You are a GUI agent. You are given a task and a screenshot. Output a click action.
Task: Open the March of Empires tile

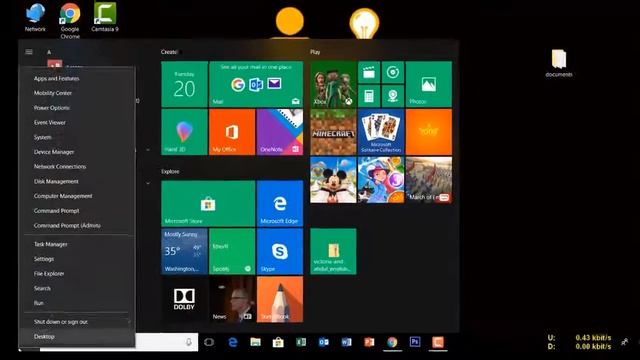pos(429,180)
